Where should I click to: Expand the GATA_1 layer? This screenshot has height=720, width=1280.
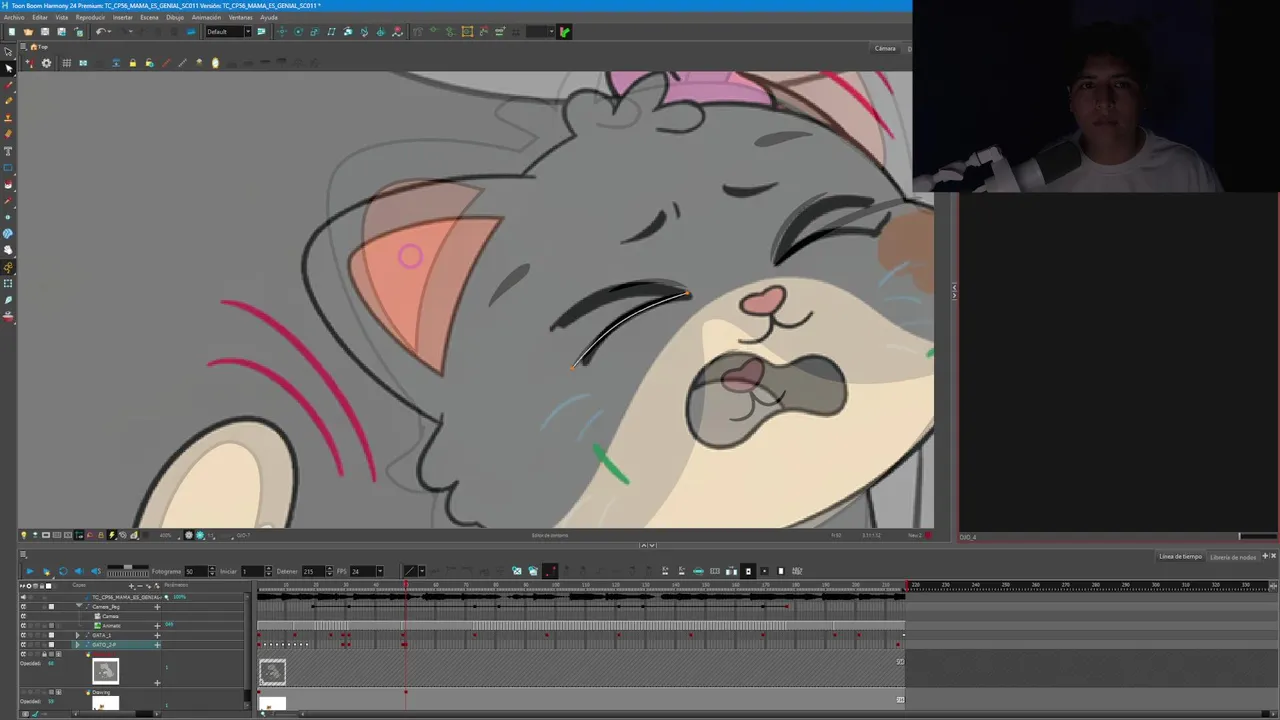click(77, 635)
